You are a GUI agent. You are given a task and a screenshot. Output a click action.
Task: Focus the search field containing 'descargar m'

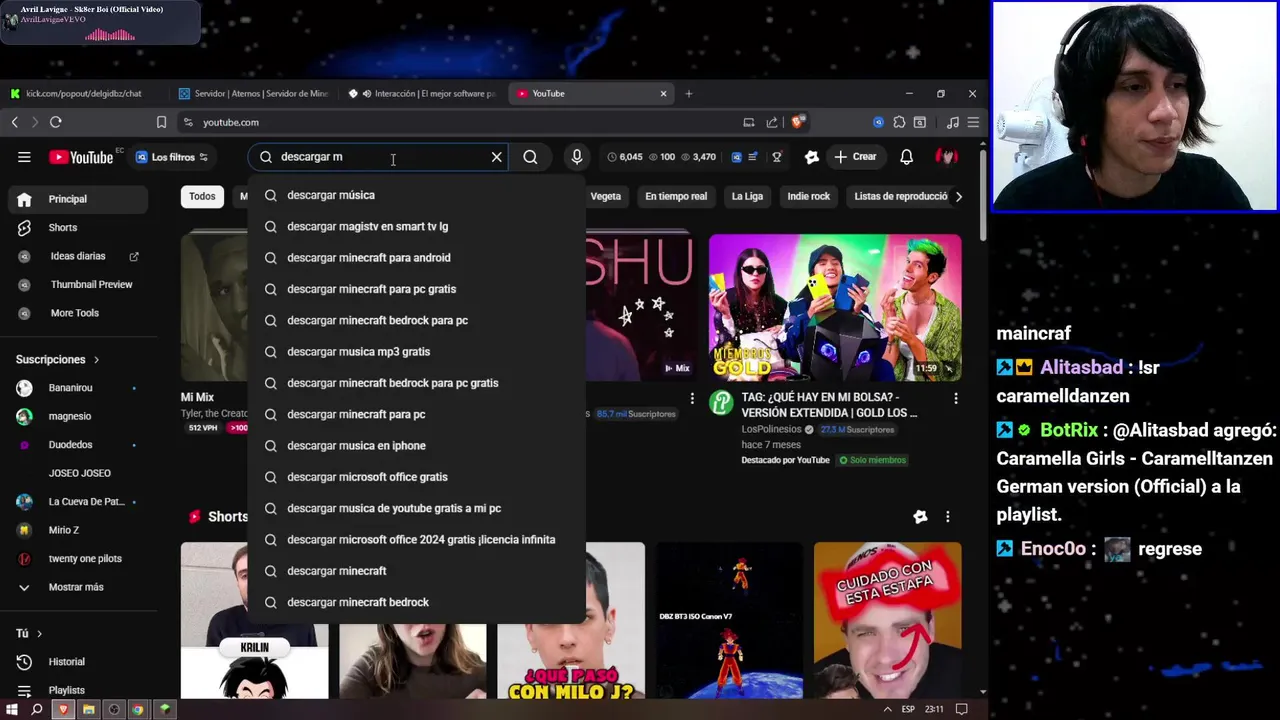[x=380, y=157]
